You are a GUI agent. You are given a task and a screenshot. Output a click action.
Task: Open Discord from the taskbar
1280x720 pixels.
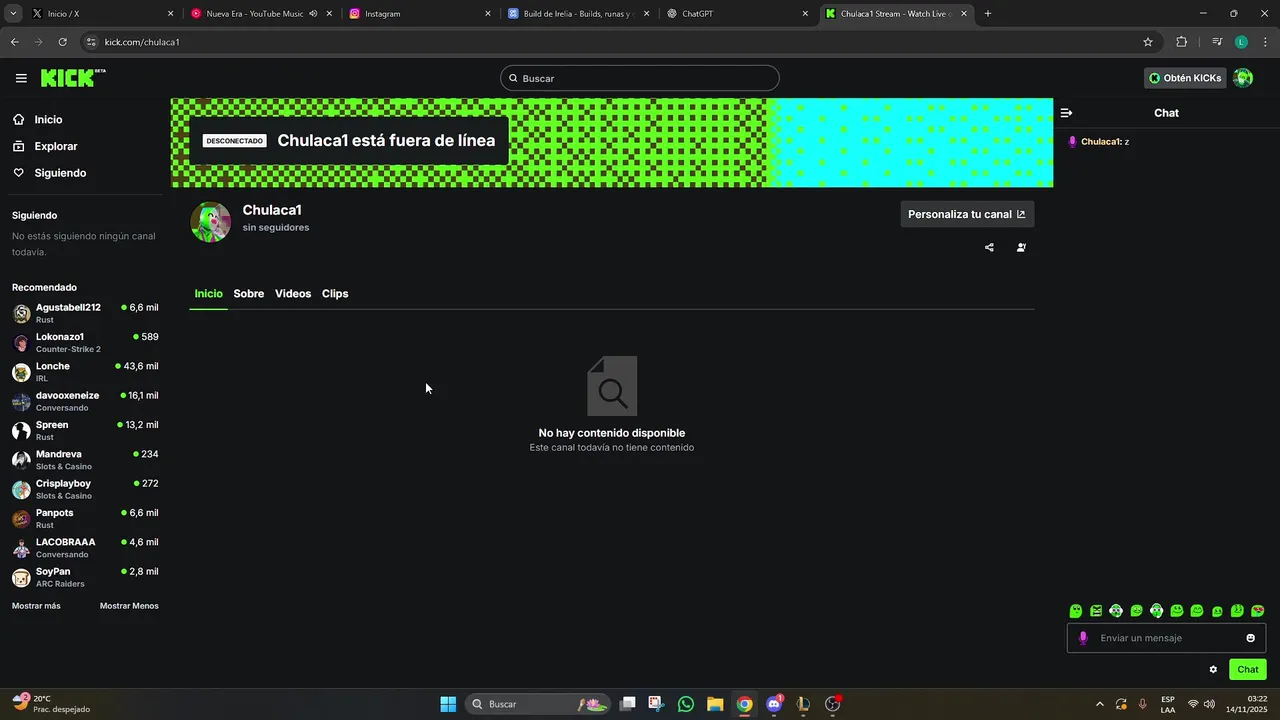click(774, 704)
